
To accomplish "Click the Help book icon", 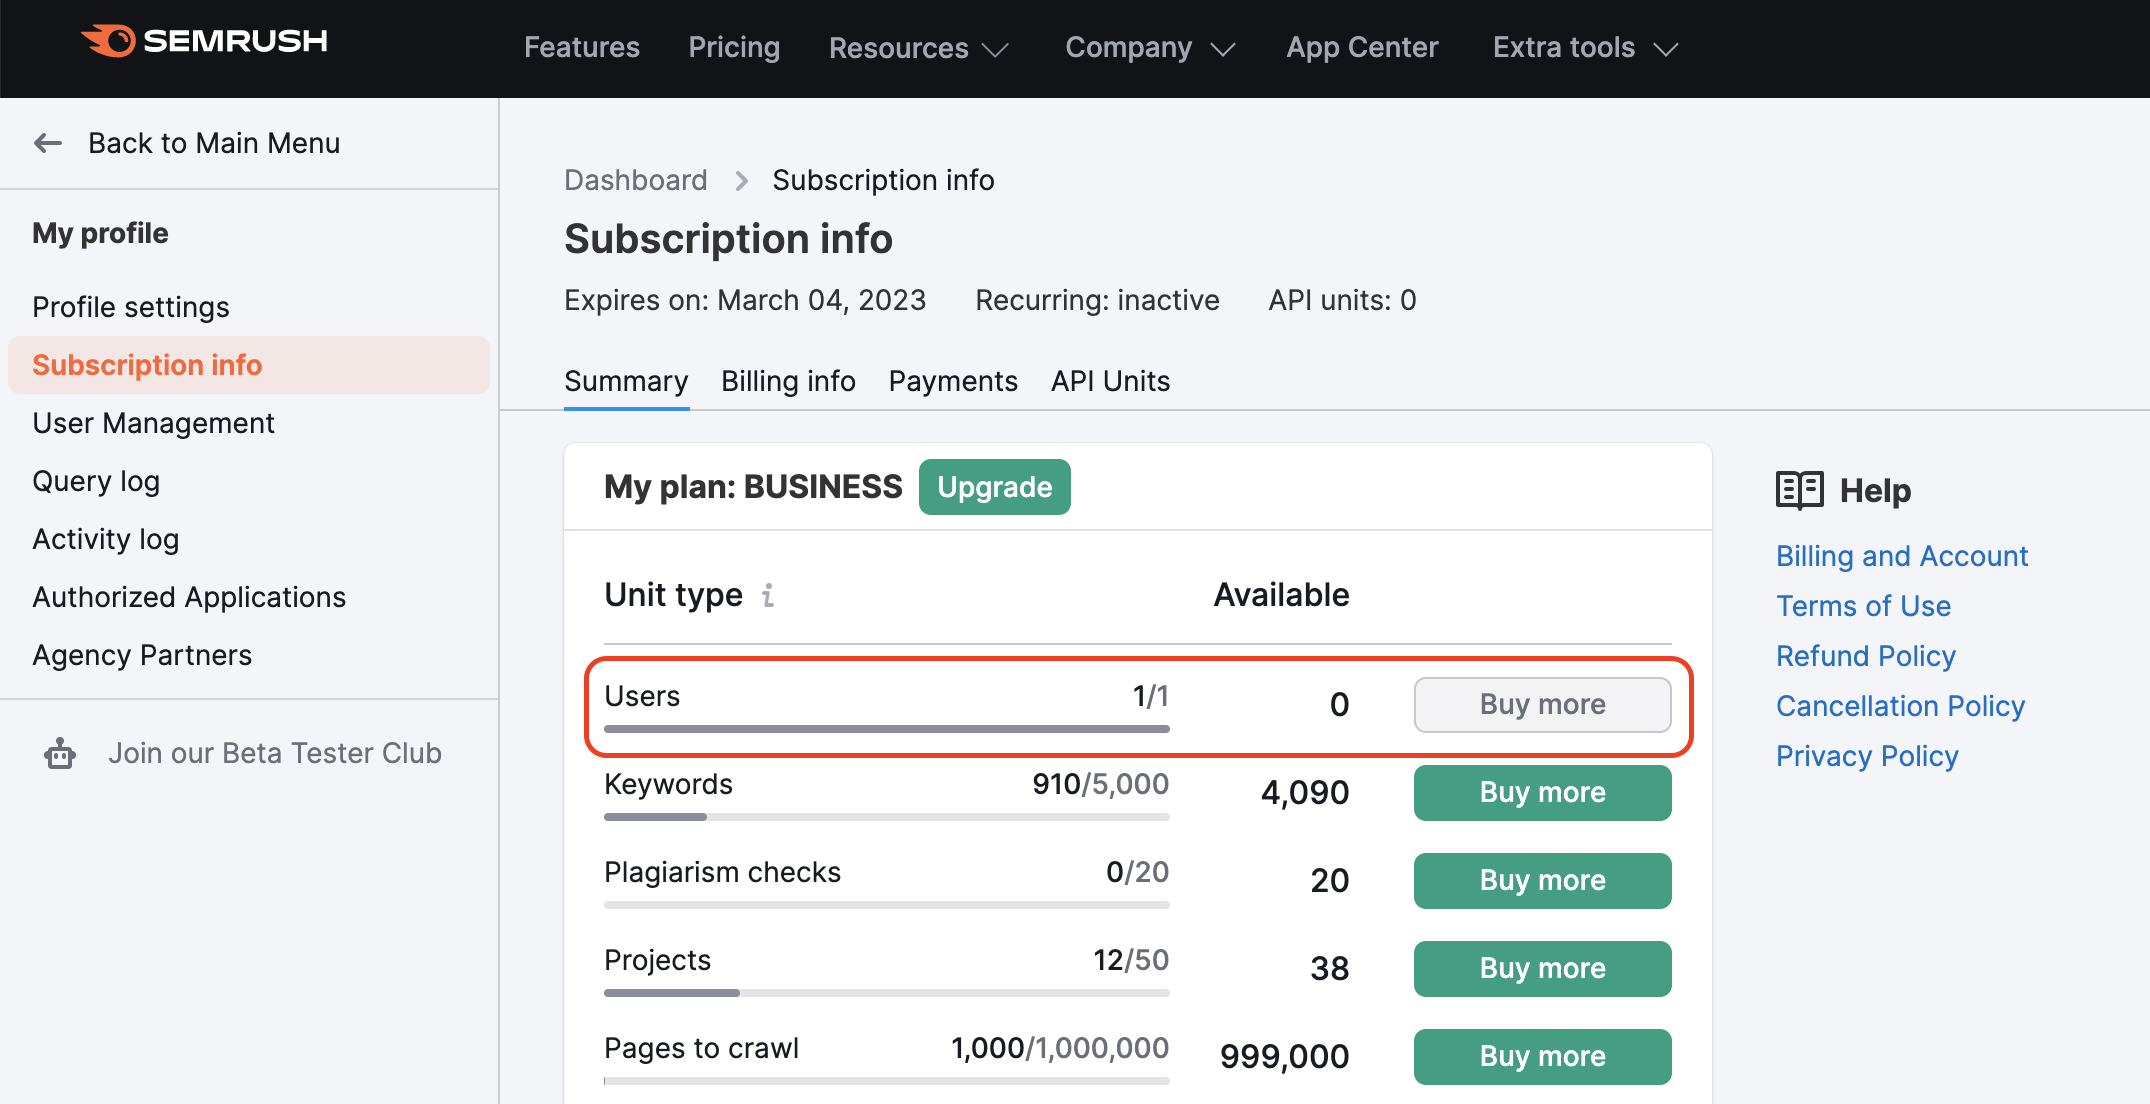I will click(x=1800, y=491).
